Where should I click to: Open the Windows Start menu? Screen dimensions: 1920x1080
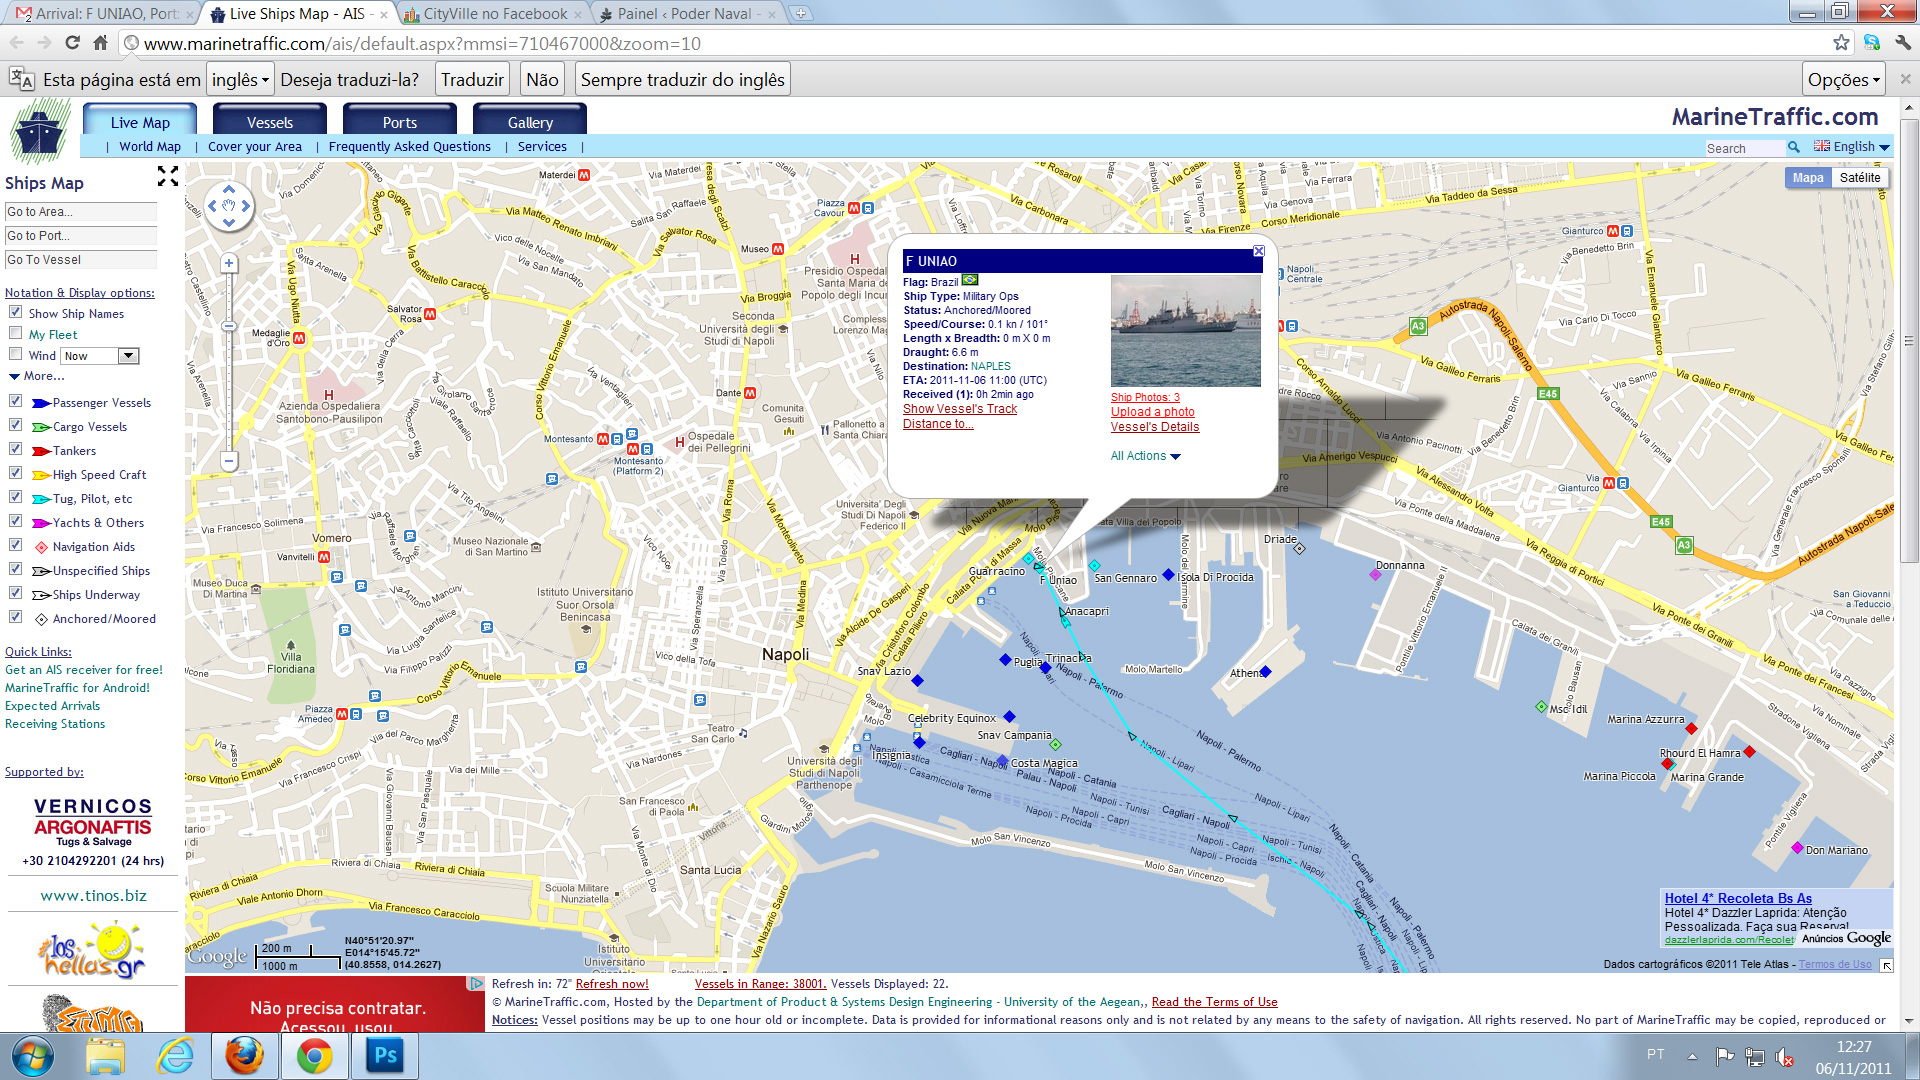pos(33,1056)
